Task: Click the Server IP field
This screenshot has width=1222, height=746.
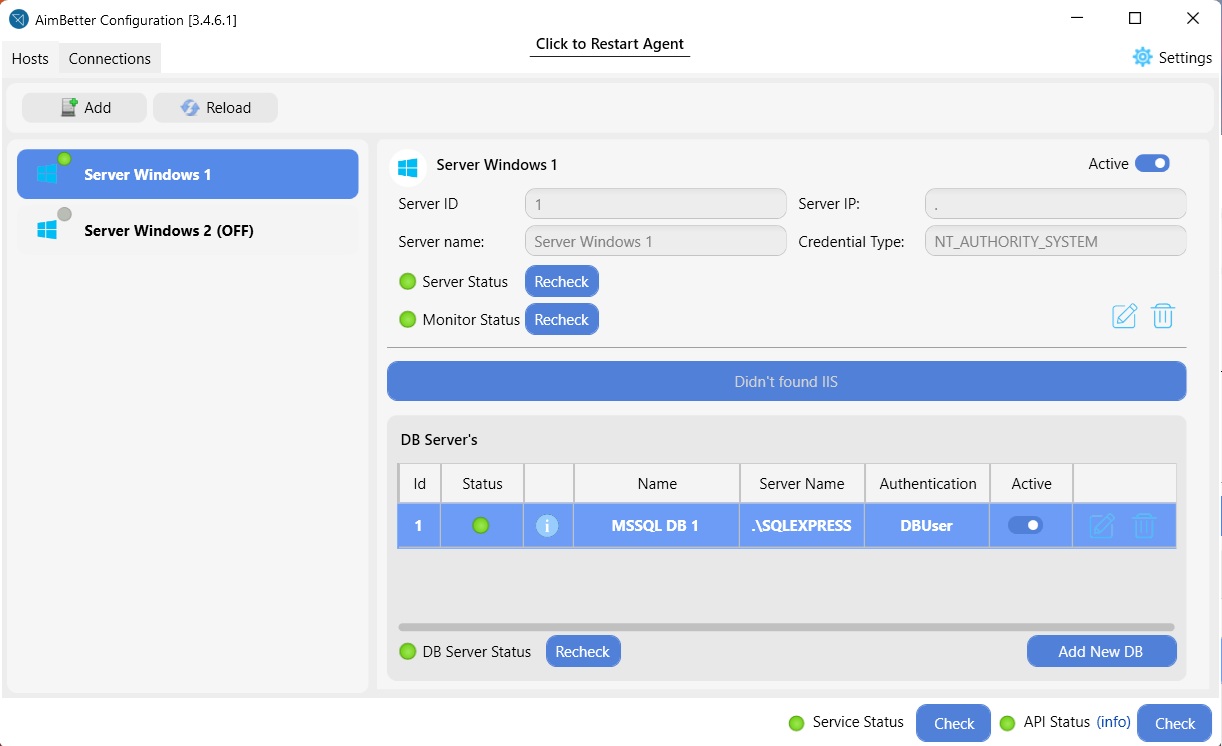Action: tap(1056, 204)
